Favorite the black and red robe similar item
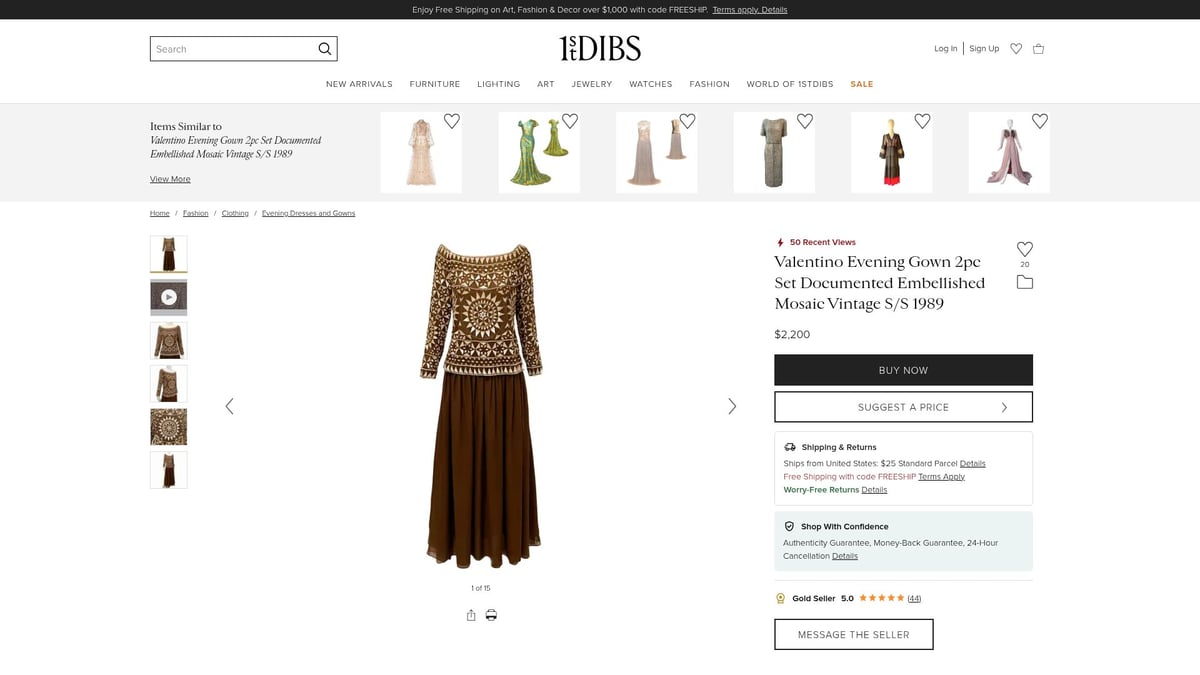The width and height of the screenshot is (1200, 675). 922,121
